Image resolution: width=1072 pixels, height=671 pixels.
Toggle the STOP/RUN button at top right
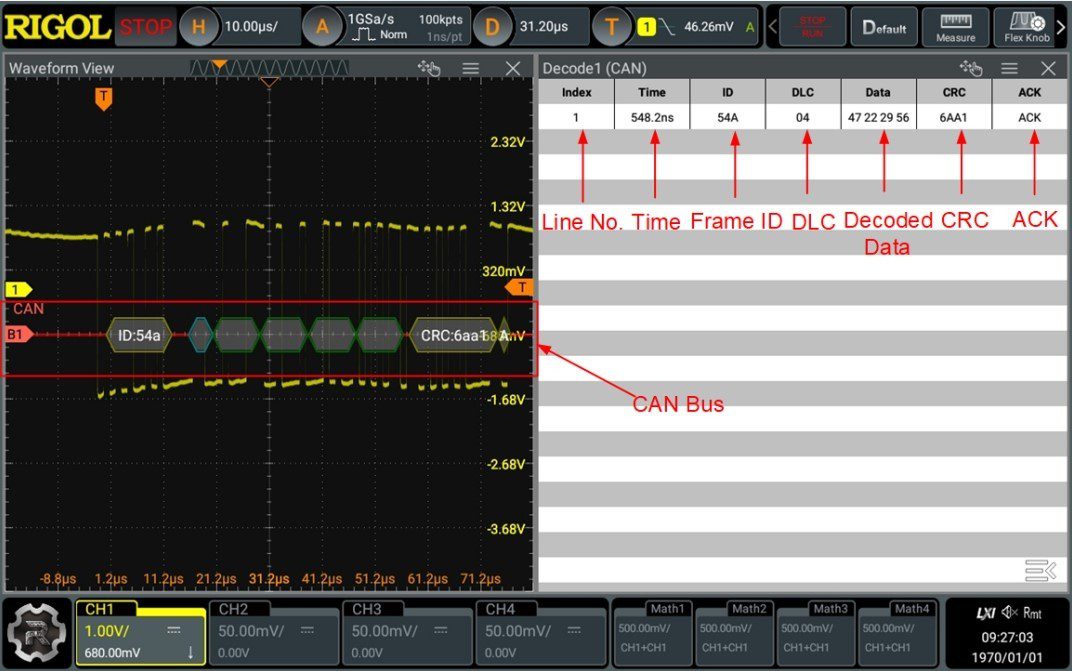coord(811,27)
